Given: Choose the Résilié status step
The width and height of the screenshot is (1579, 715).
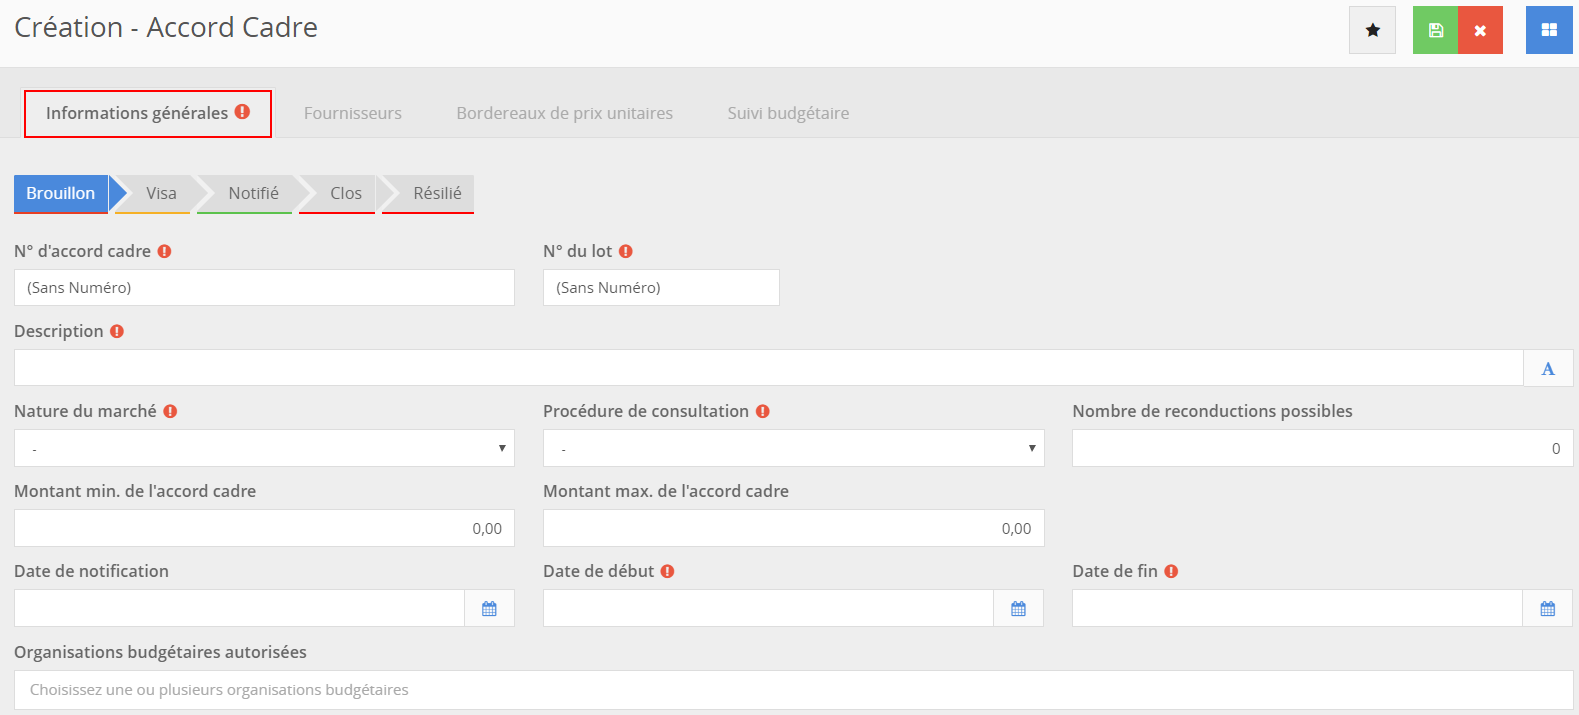Looking at the screenshot, I should click(x=437, y=193).
